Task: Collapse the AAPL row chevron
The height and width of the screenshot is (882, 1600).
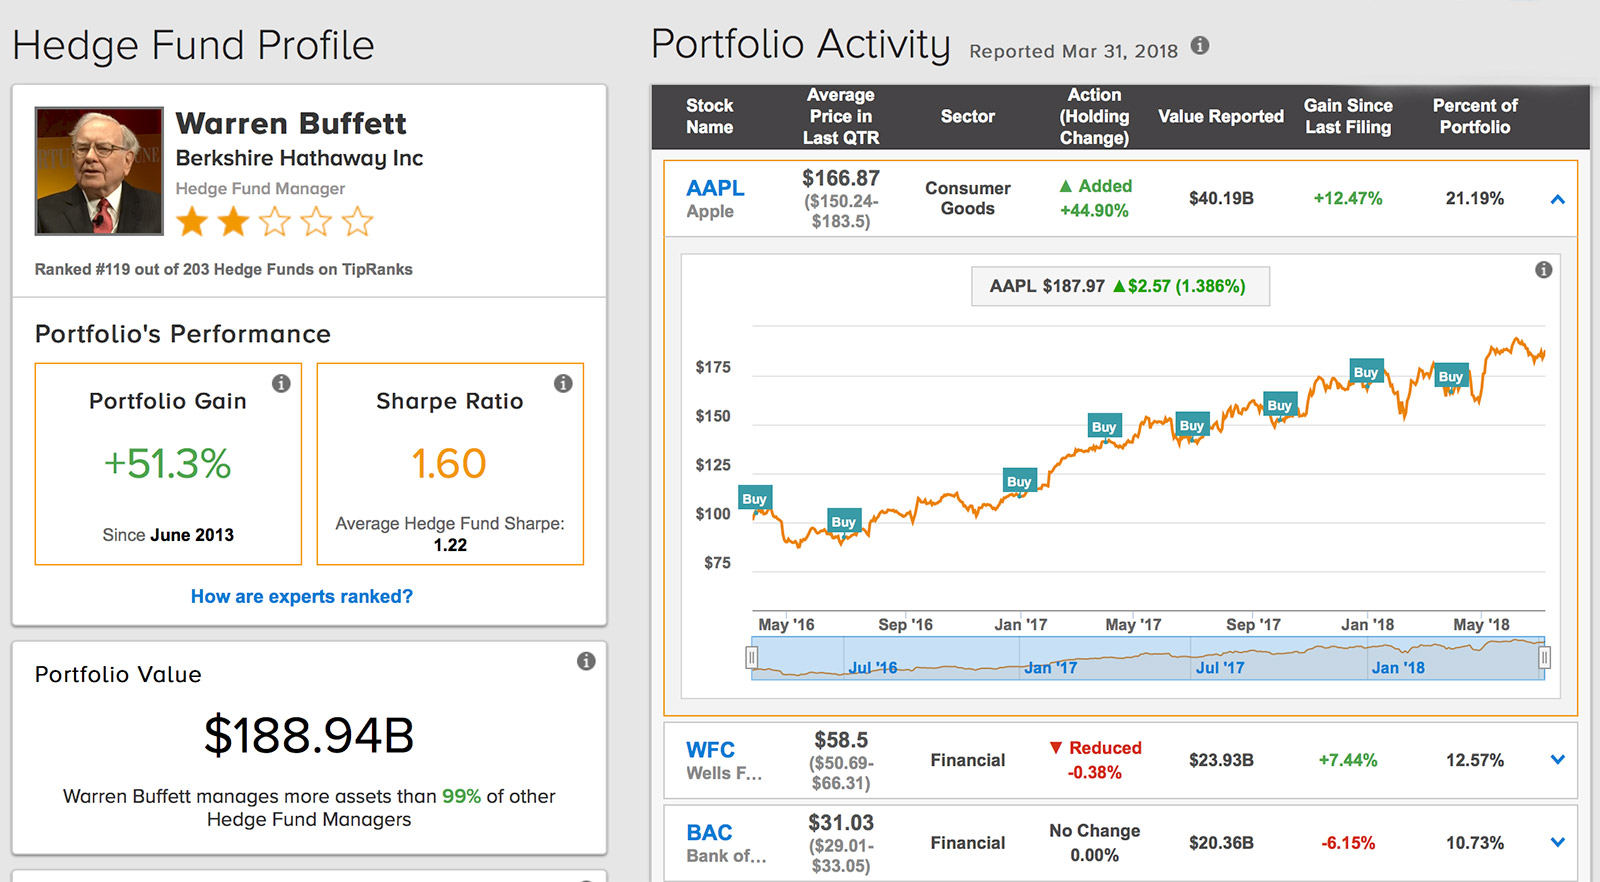Action: point(1557,200)
